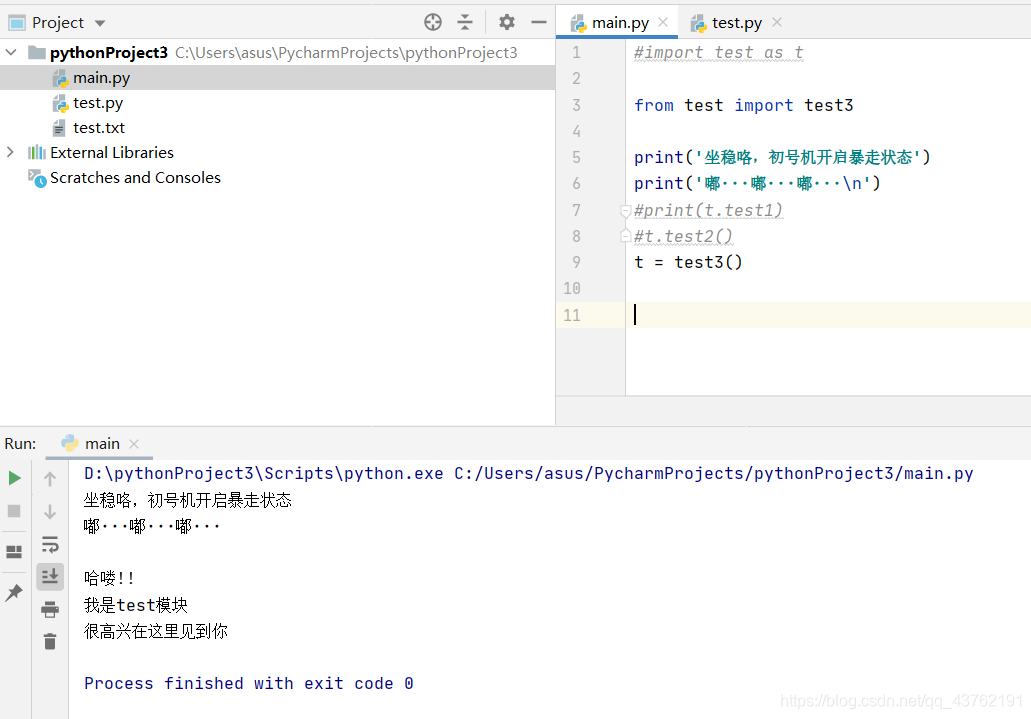The image size is (1031, 719).
Task: Switch to main.py editor tab
Action: [619, 23]
